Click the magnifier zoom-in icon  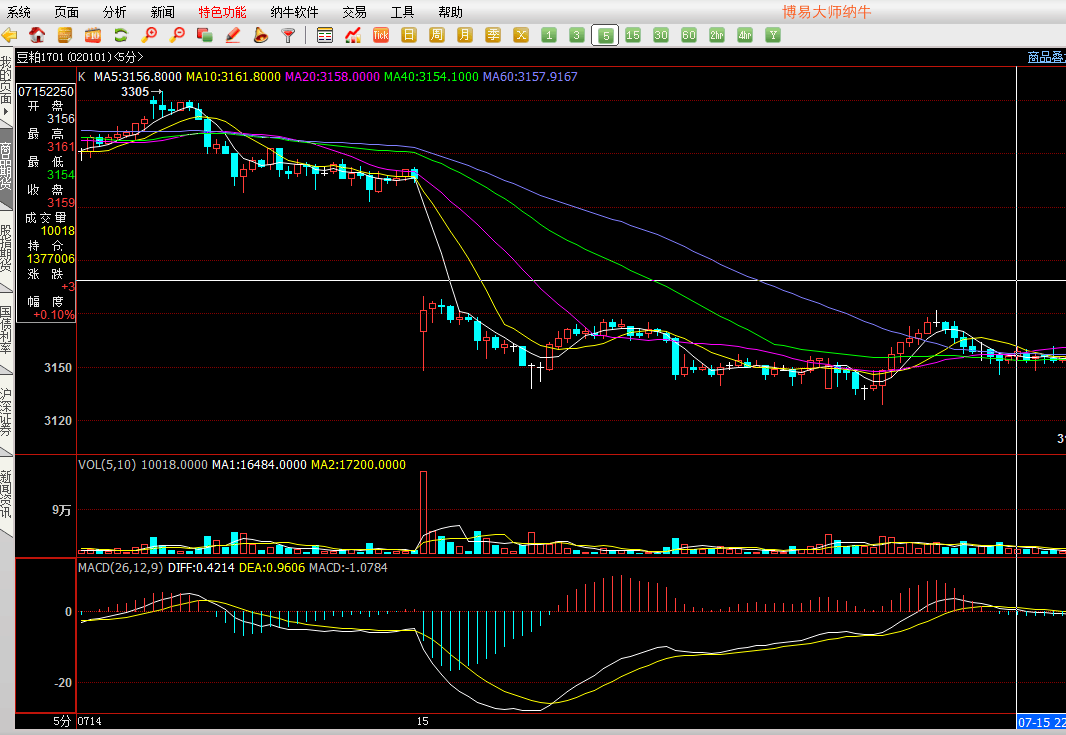150,35
